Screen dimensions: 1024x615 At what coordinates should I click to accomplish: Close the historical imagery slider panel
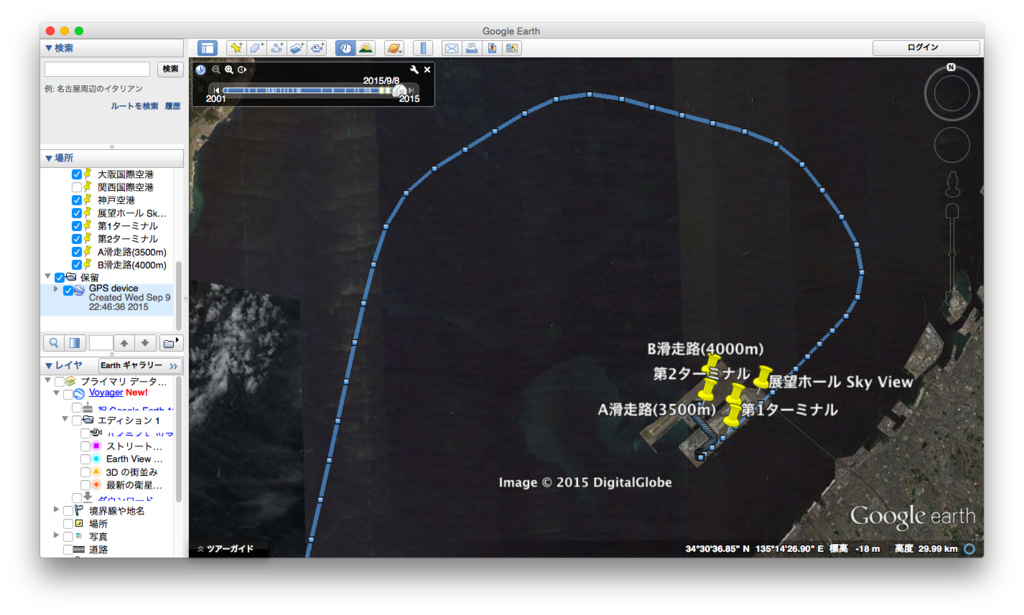coord(427,69)
